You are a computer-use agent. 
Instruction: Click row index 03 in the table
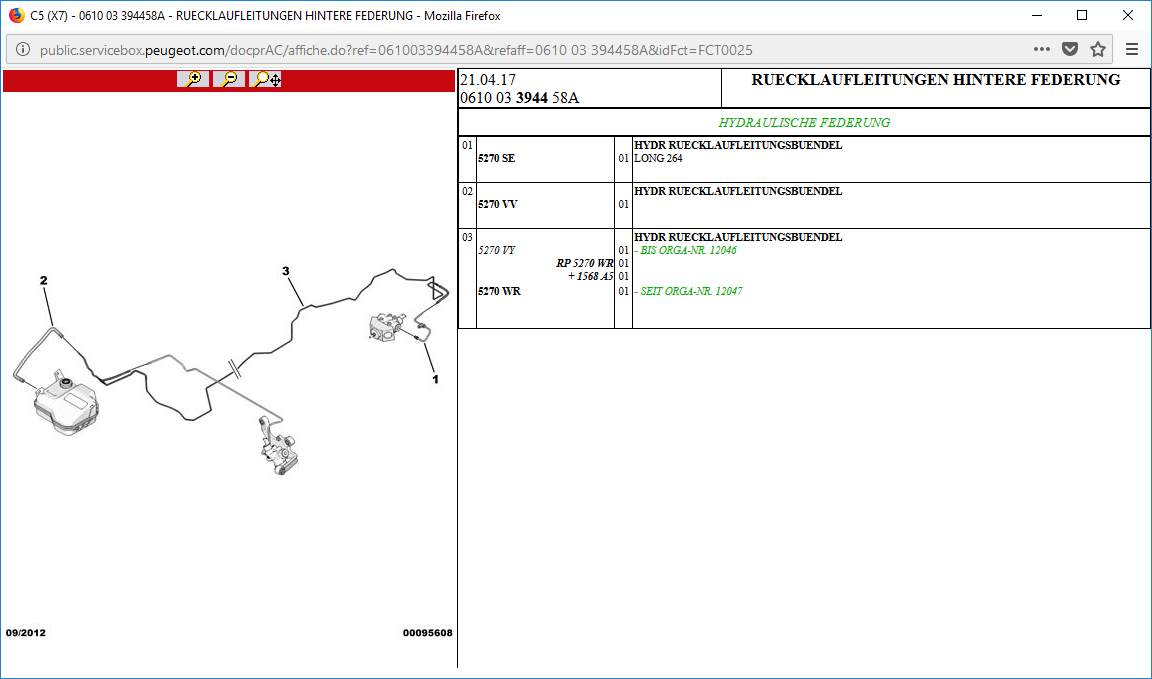[x=467, y=237]
